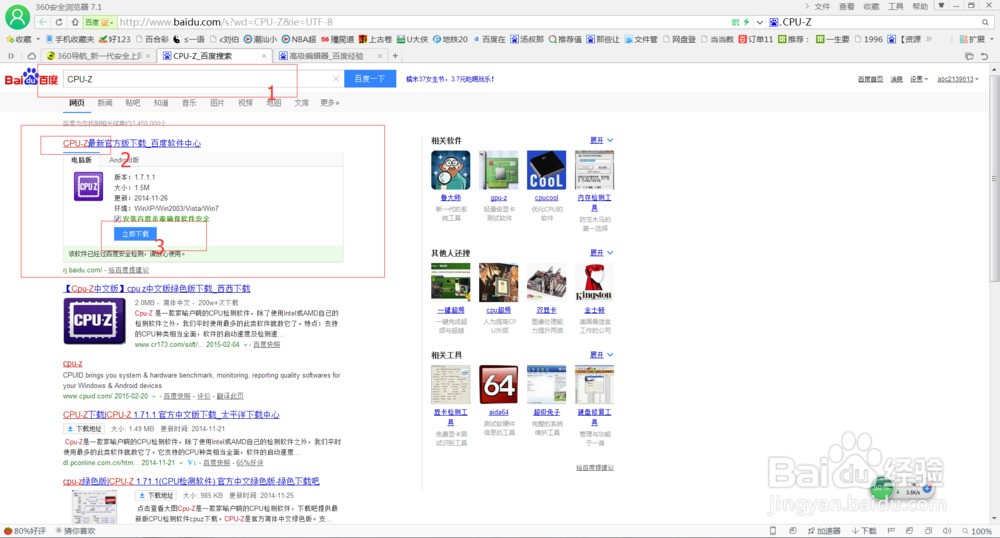Click the 100% zoom level control
Viewport: 1000px width, 538px height.
coord(976,531)
